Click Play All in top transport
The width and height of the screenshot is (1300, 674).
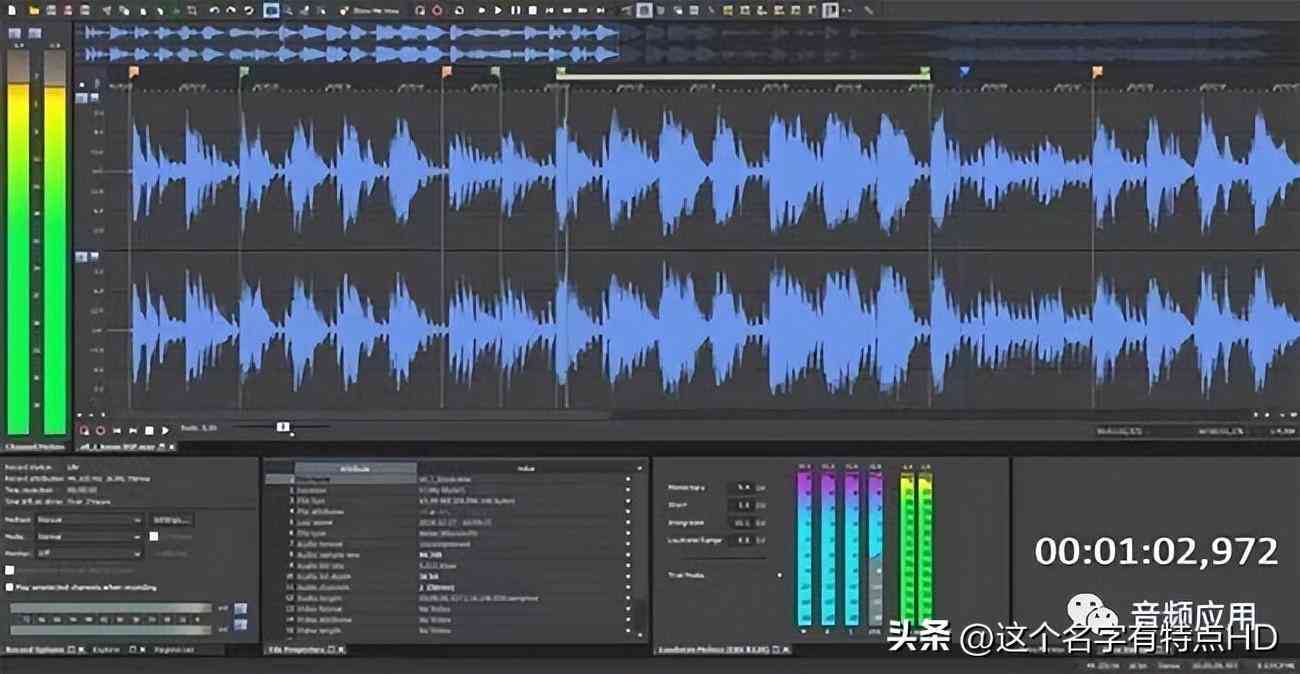point(482,9)
